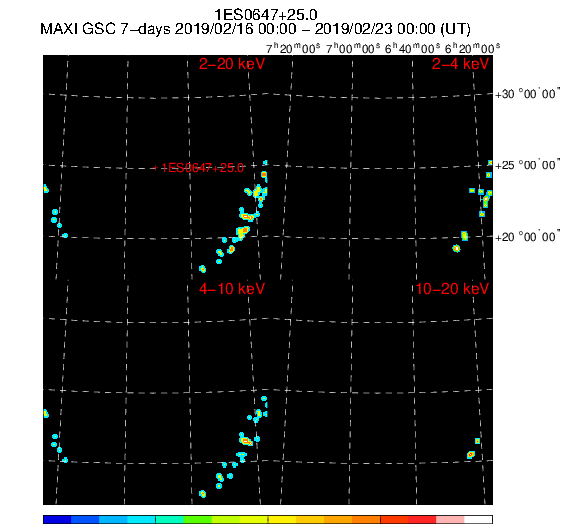
Task: Click the +20°00'00" declination label
Action: (528, 237)
